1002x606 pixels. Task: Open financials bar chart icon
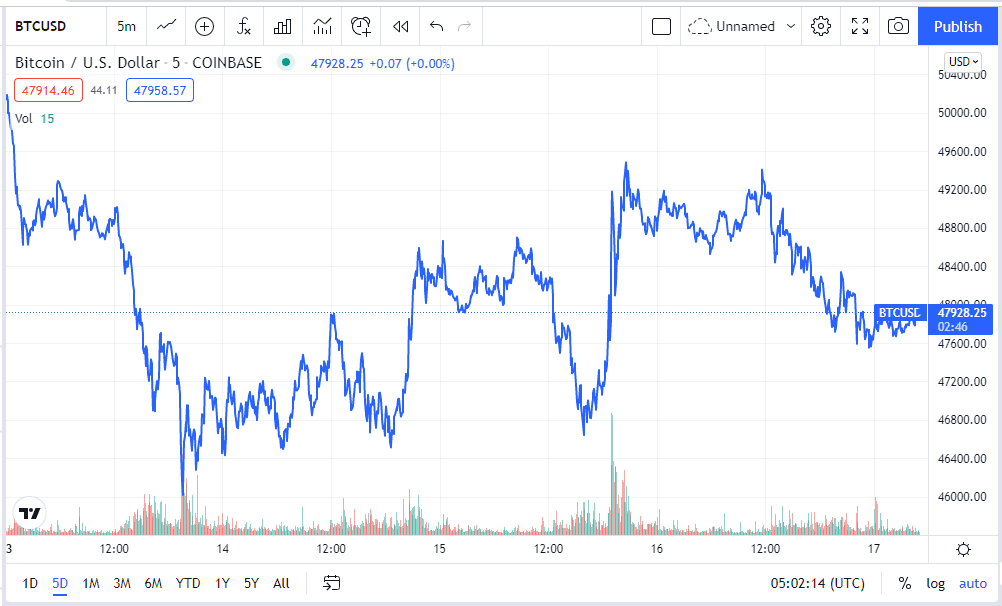tap(283, 26)
